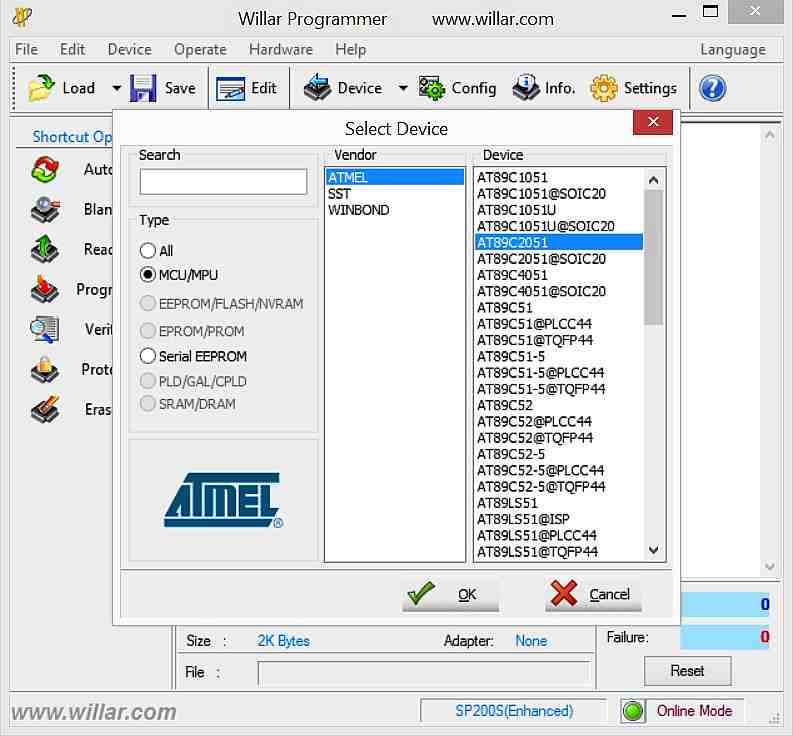Screen dimensions: 793x736
Task: Expand the Load dropdown arrow
Action: 116,88
